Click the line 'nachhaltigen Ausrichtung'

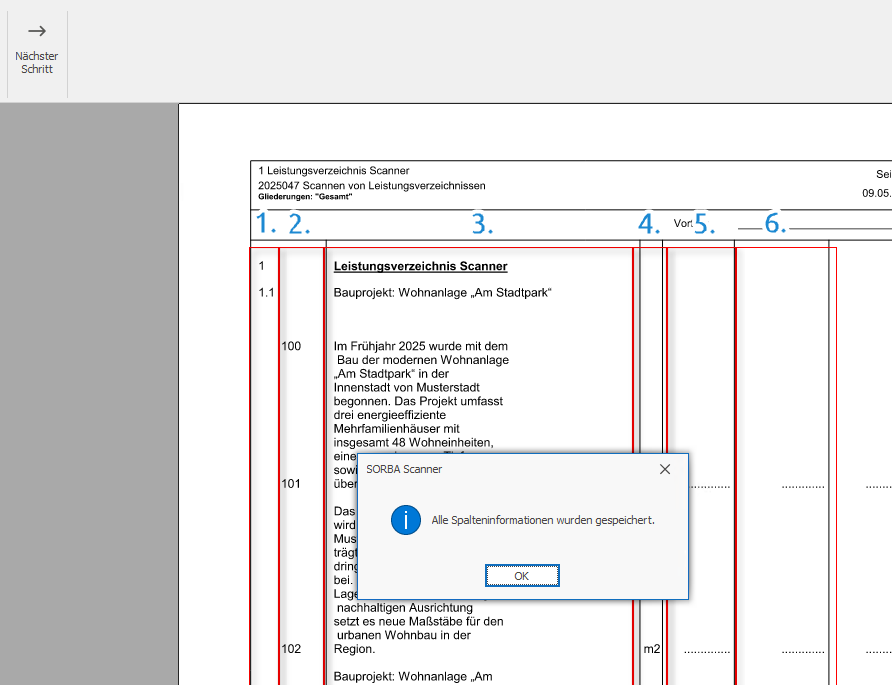[404, 608]
